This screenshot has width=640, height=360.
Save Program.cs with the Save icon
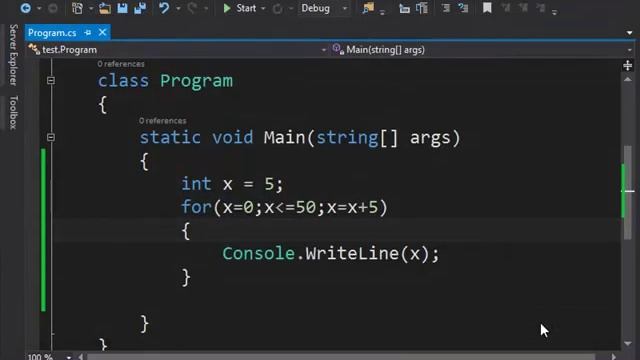point(122,8)
